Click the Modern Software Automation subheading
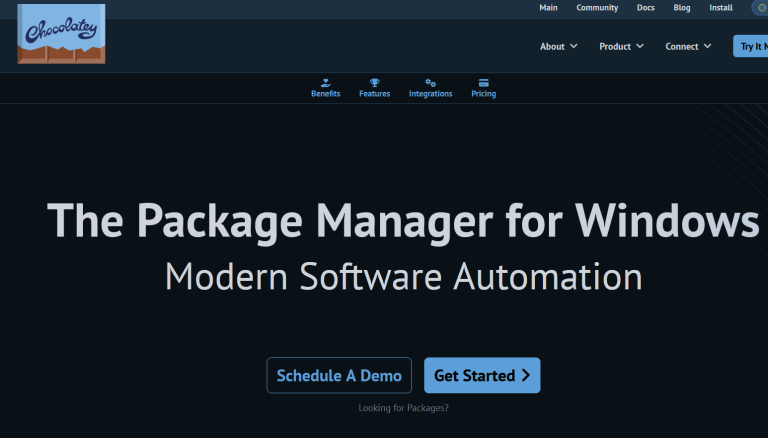This screenshot has width=768, height=438. [403, 275]
